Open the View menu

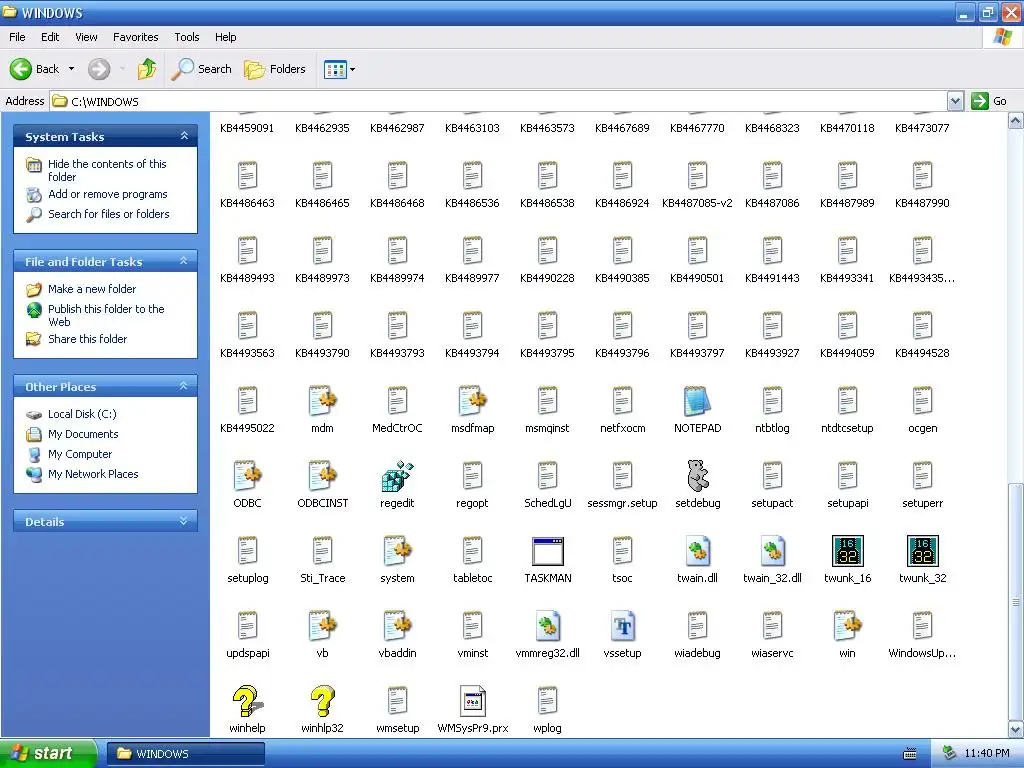(x=86, y=37)
